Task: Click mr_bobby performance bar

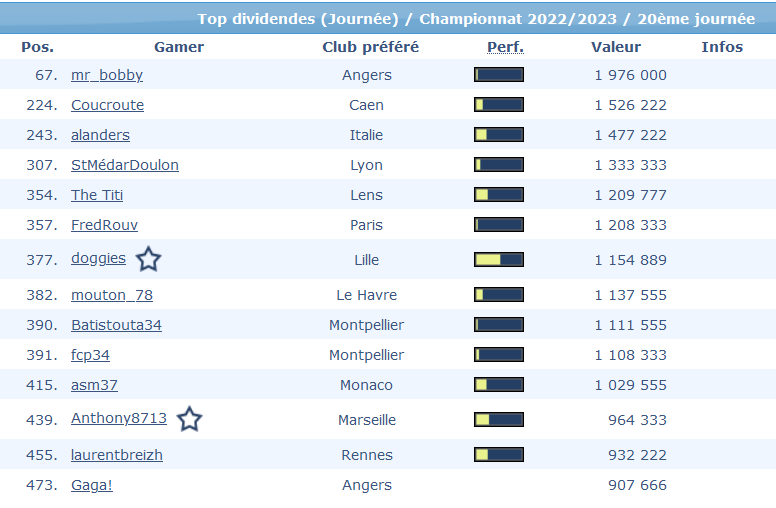Action: (499, 75)
